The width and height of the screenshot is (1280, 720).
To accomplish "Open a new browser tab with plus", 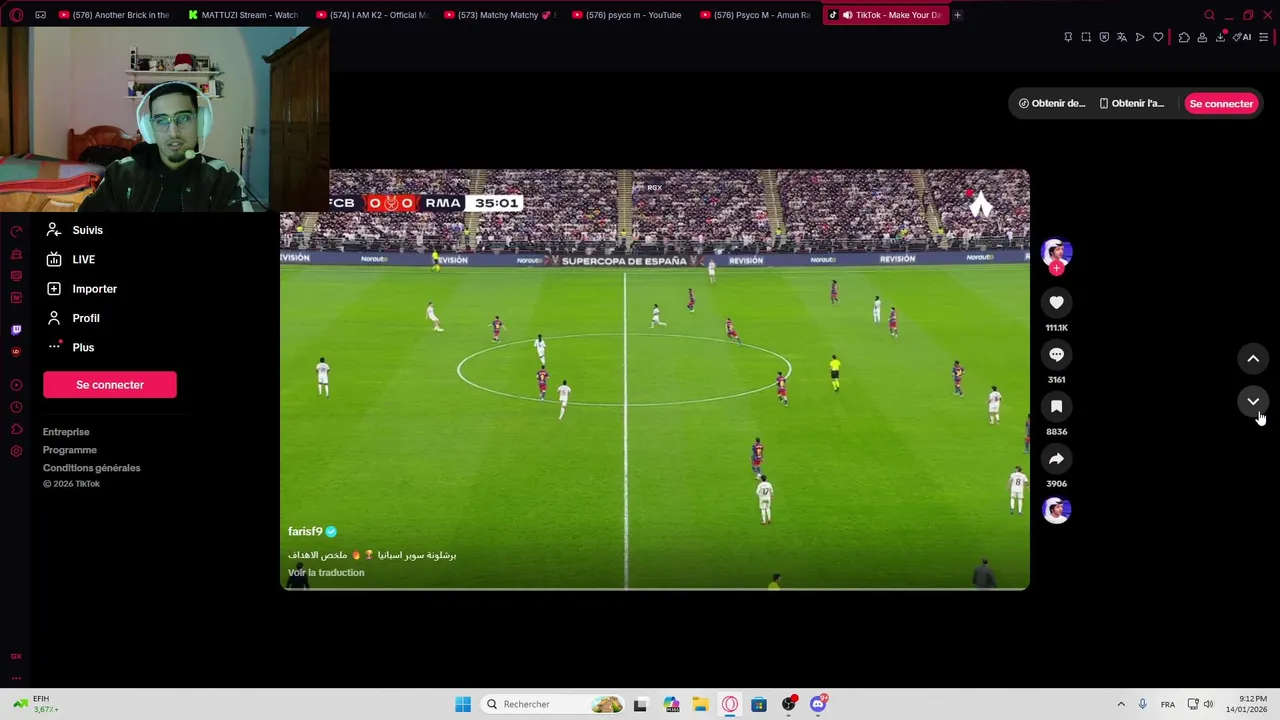I will pyautogui.click(x=957, y=15).
